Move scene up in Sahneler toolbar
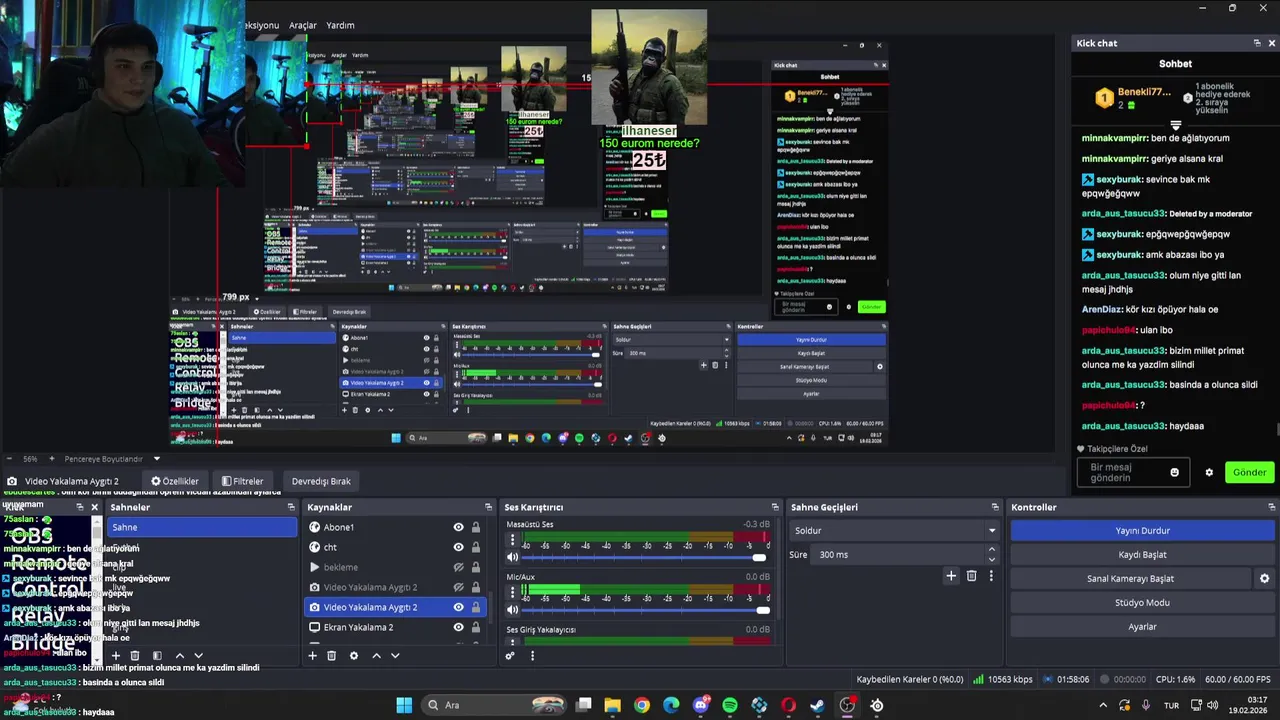 pyautogui.click(x=179, y=656)
